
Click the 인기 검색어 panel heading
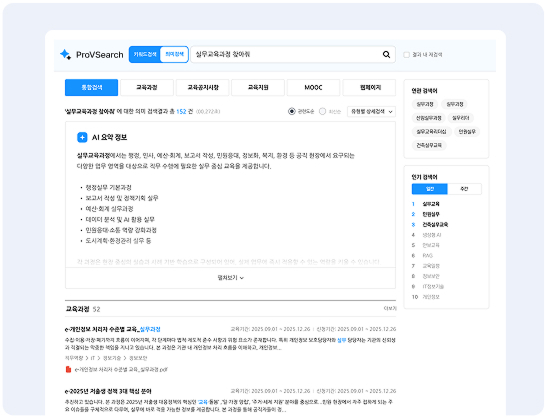(424, 177)
